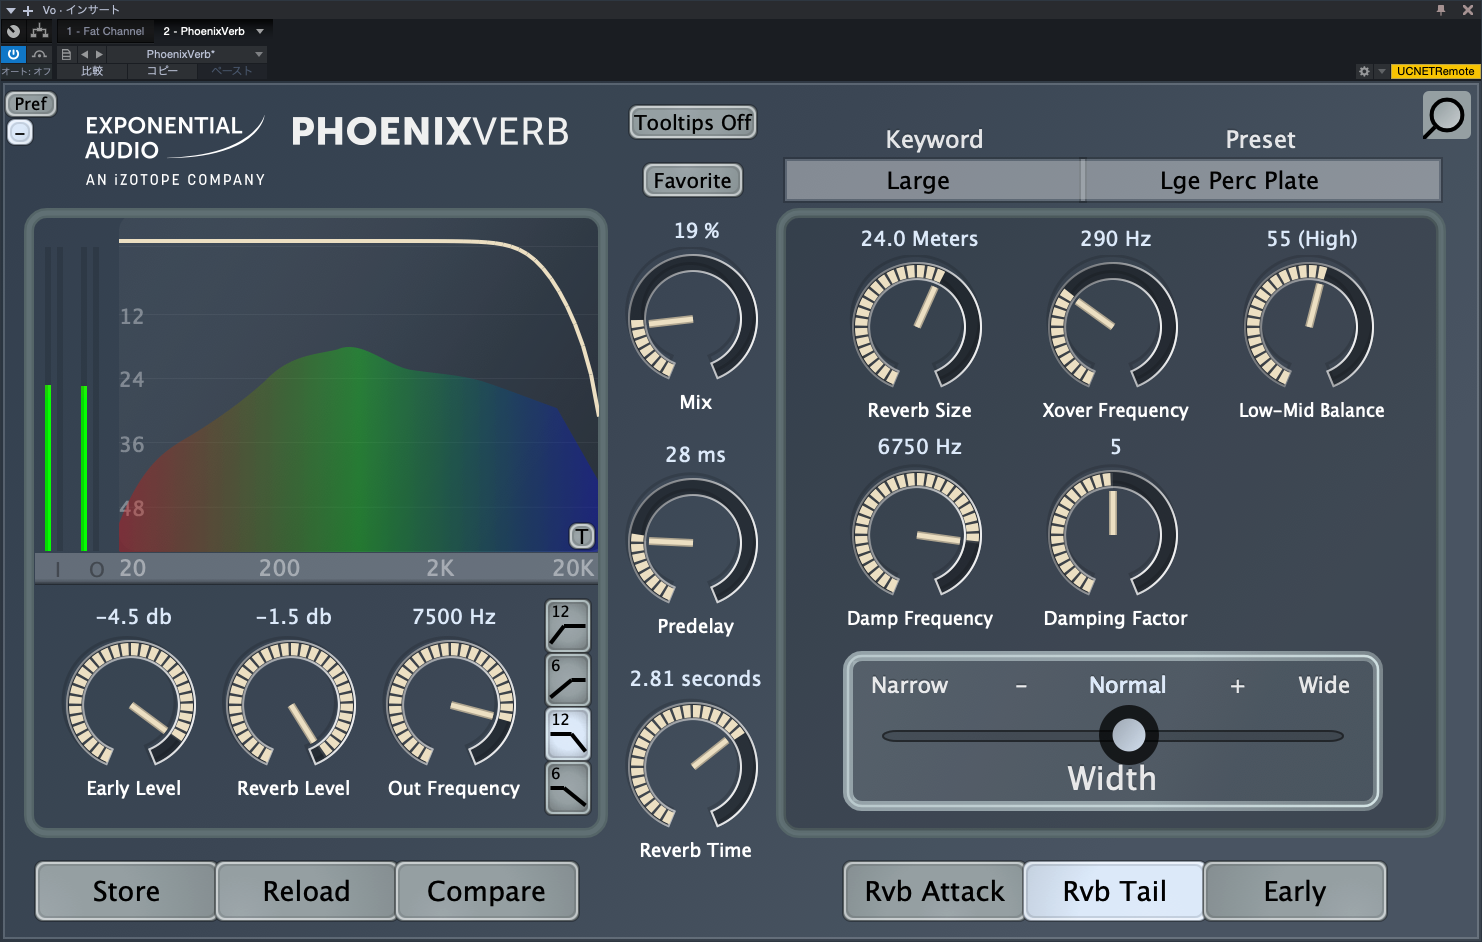Switch to the 1 - Fat Channel tab

(x=105, y=31)
